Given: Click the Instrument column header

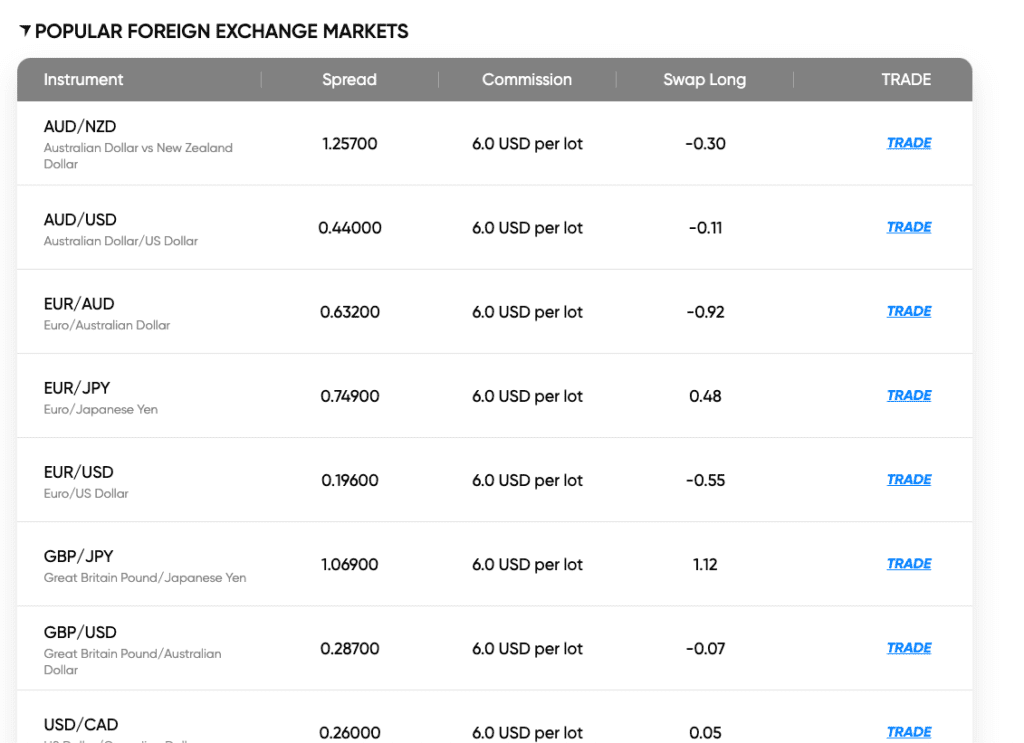Looking at the screenshot, I should pos(83,80).
